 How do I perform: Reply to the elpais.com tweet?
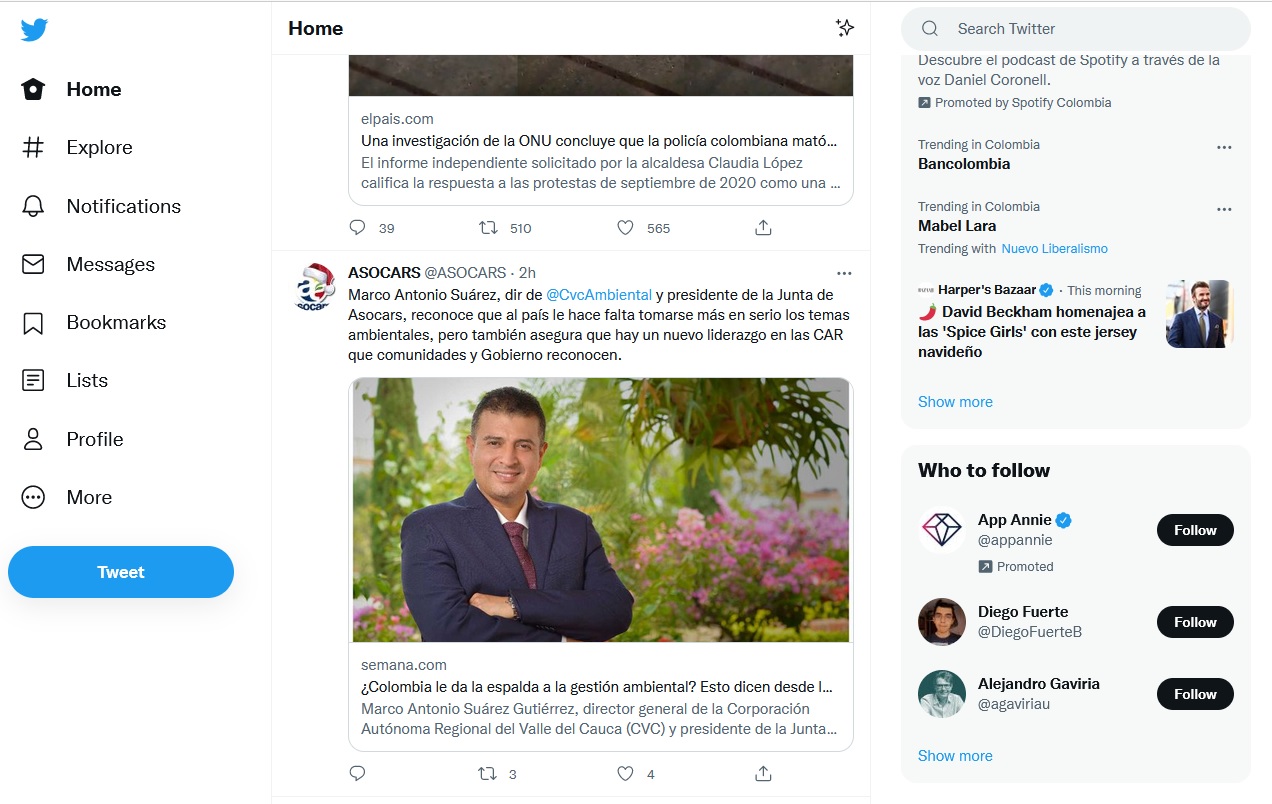coord(357,228)
